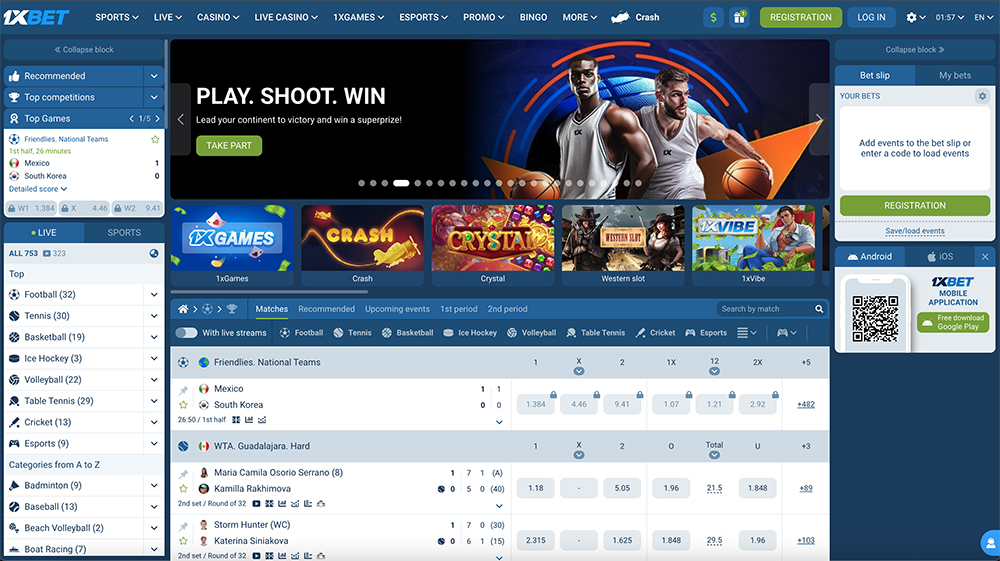Click the 1XBET logo

pos(36,17)
